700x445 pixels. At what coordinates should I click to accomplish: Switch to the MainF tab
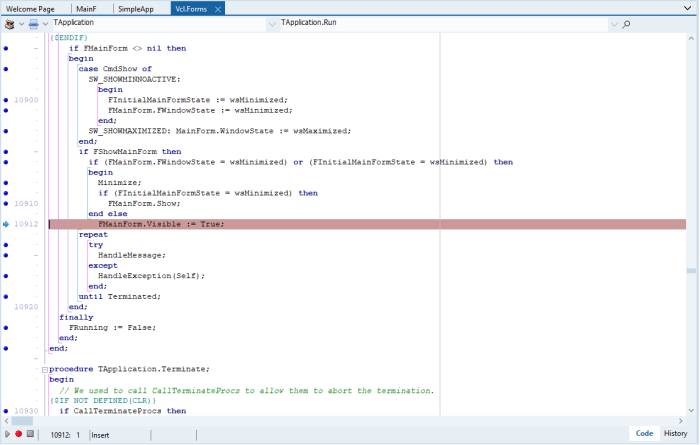(86, 9)
